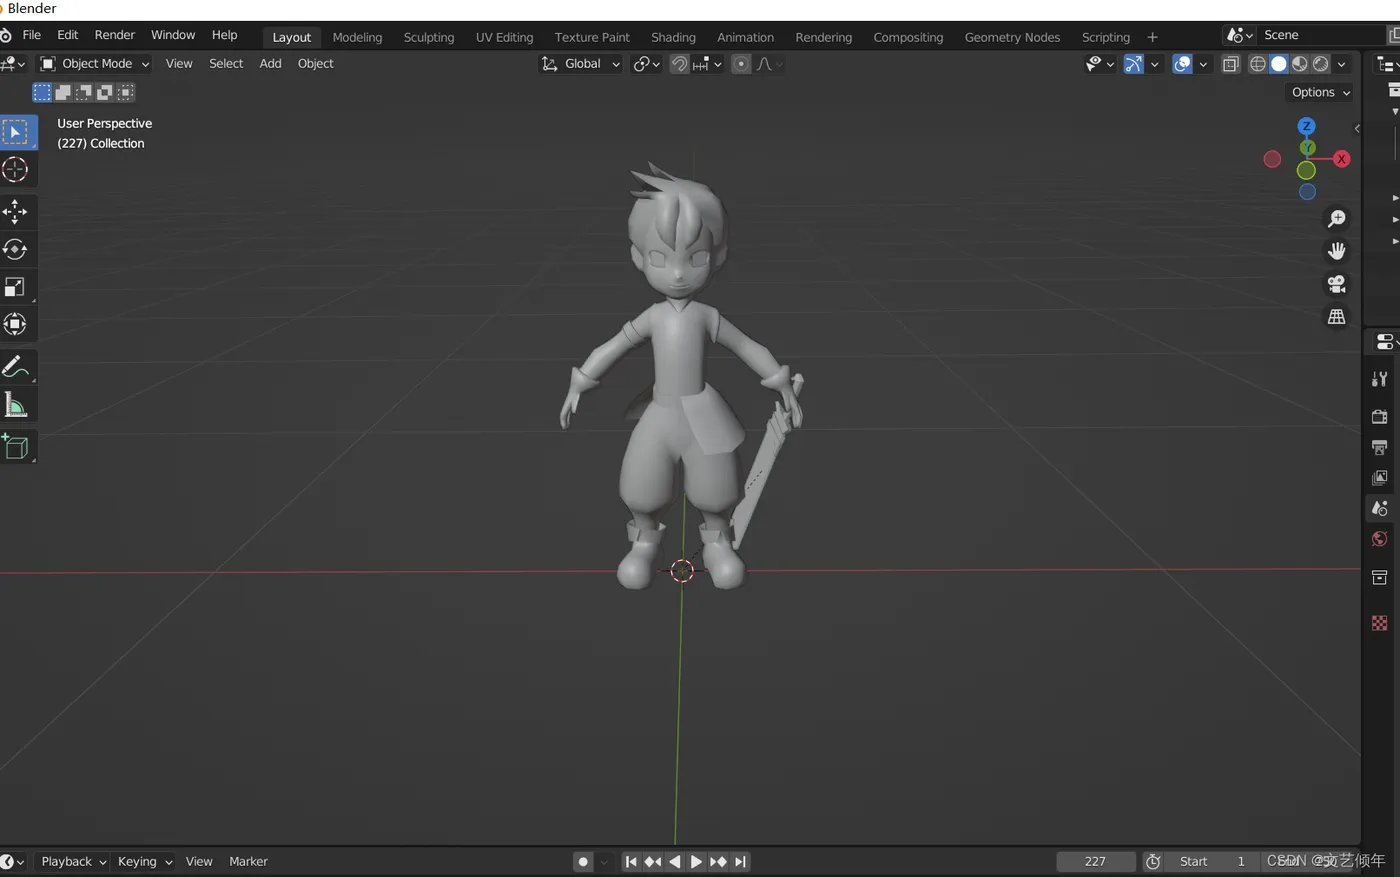This screenshot has width=1400, height=877.
Task: Select the Annotate pencil tool
Action: pyautogui.click(x=15, y=367)
